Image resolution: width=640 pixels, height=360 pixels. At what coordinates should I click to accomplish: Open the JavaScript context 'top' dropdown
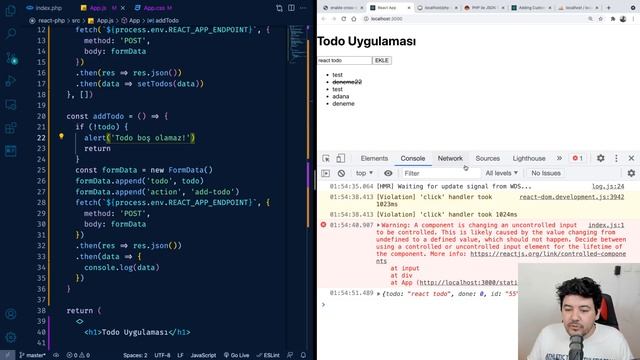tap(364, 173)
